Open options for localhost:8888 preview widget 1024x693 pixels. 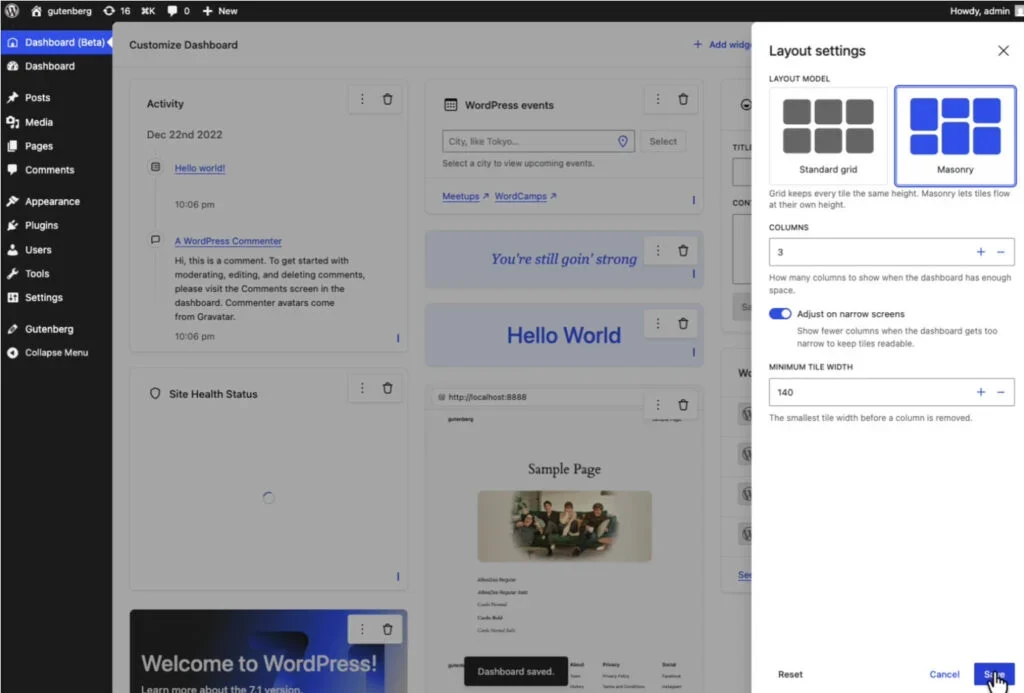[x=658, y=405]
